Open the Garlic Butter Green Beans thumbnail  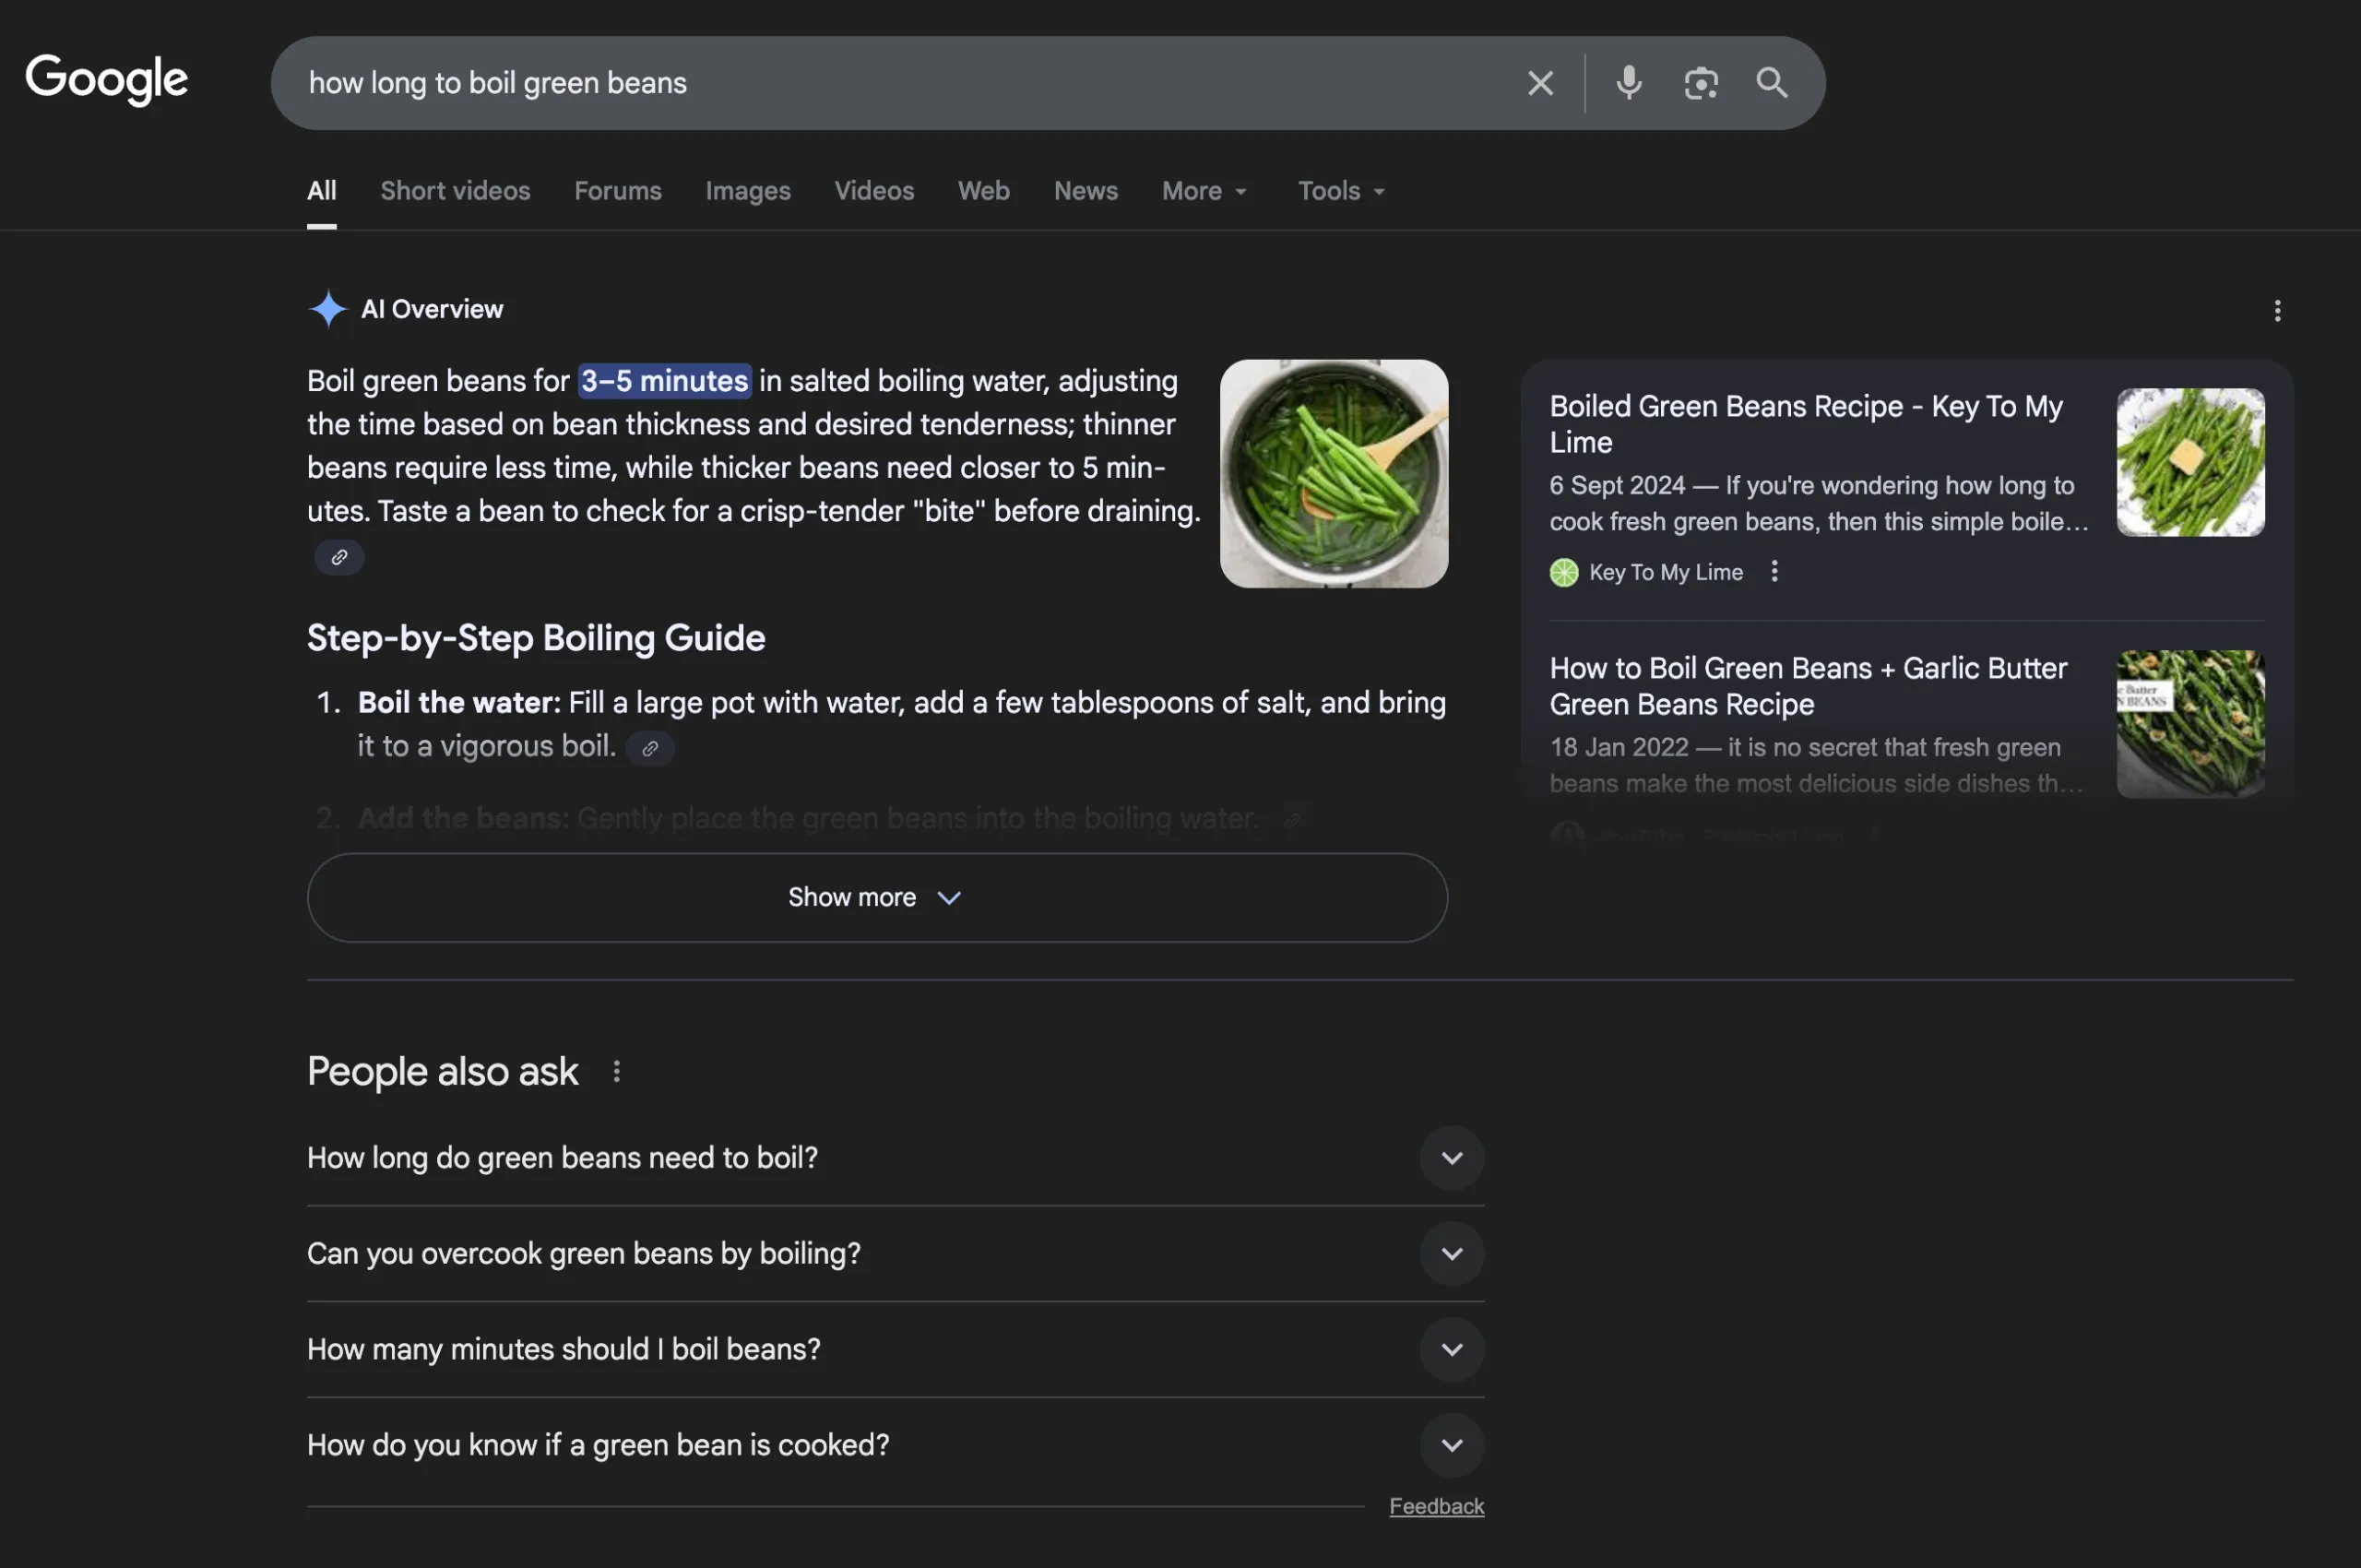(x=2190, y=724)
